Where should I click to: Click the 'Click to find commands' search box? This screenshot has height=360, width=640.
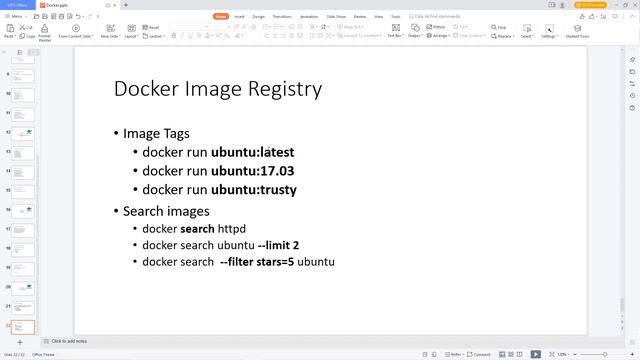(x=435, y=16)
